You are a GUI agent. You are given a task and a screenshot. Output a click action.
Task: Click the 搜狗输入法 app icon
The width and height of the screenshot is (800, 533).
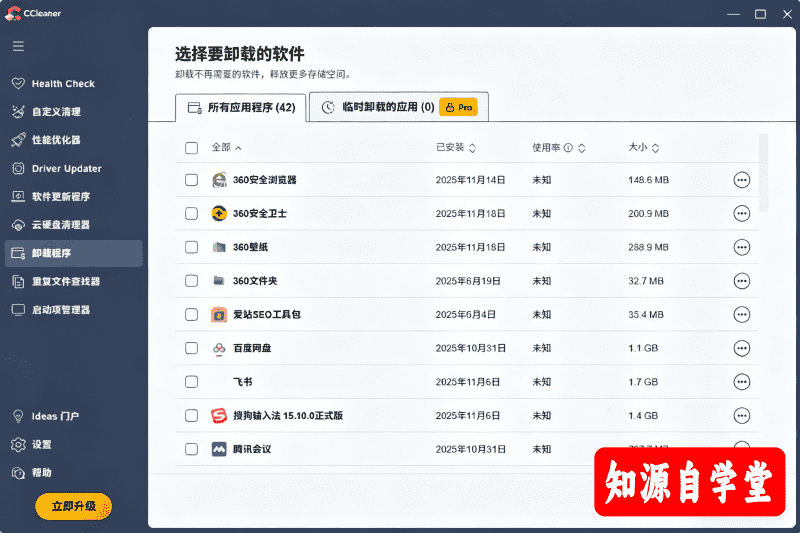coord(219,415)
